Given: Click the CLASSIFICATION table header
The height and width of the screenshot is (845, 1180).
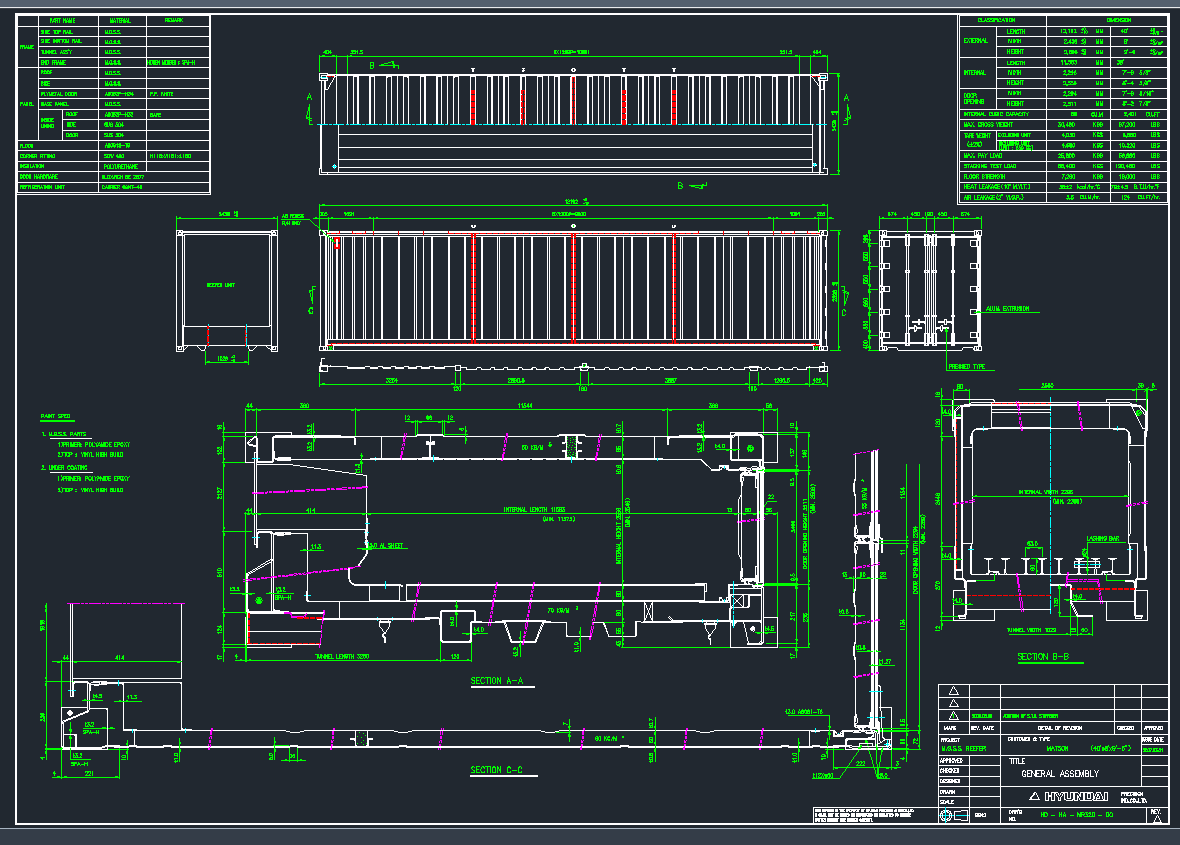Looking at the screenshot, I should 995,20.
